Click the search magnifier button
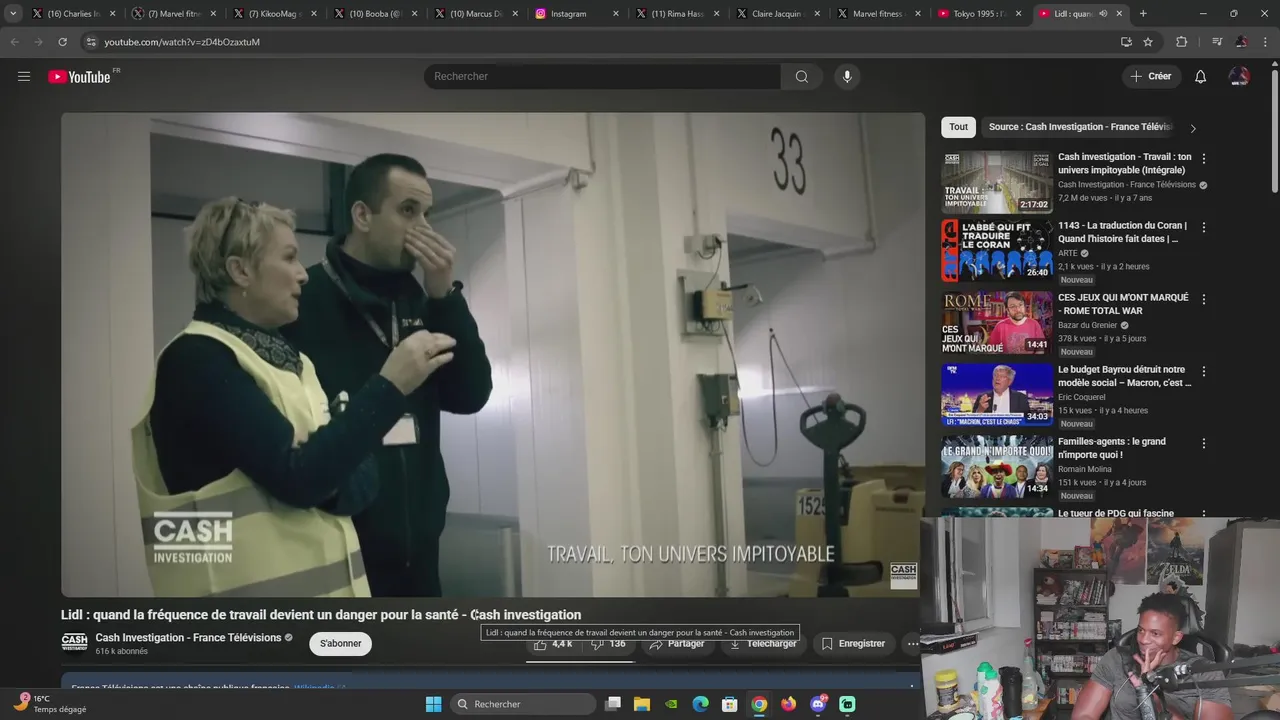Viewport: 1280px width, 720px height. point(802,76)
